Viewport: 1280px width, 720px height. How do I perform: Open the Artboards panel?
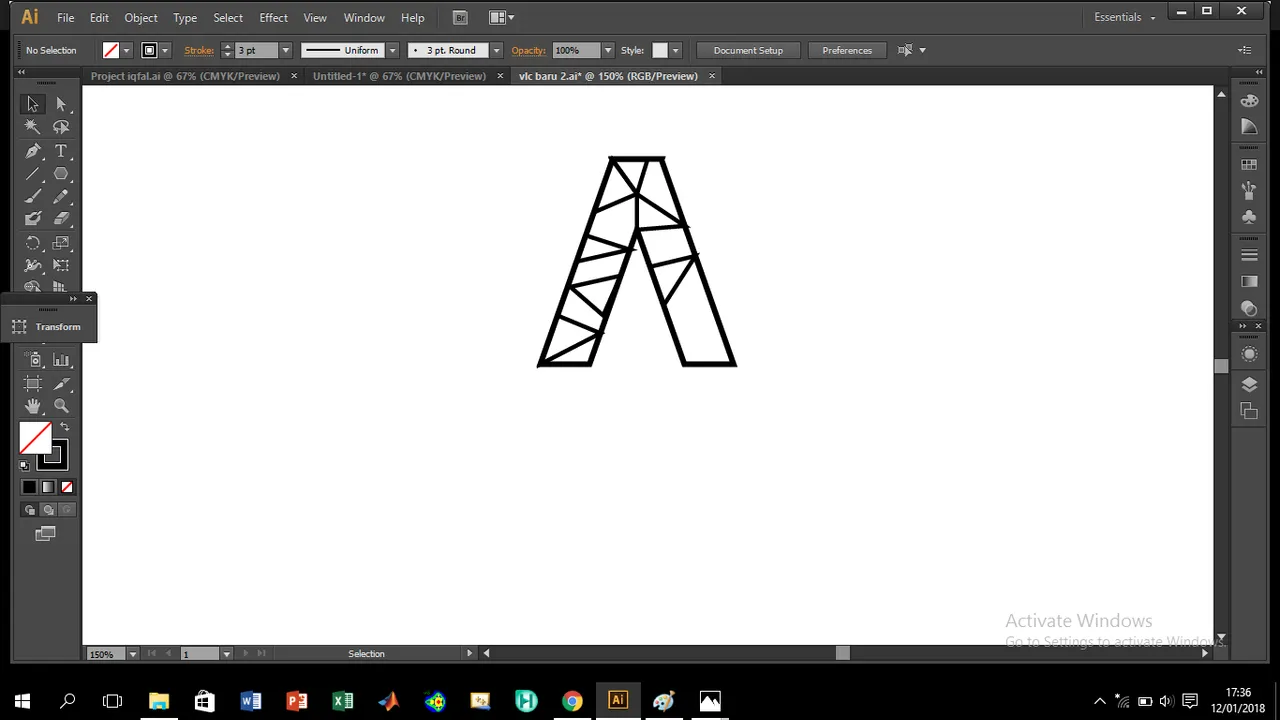[1249, 411]
